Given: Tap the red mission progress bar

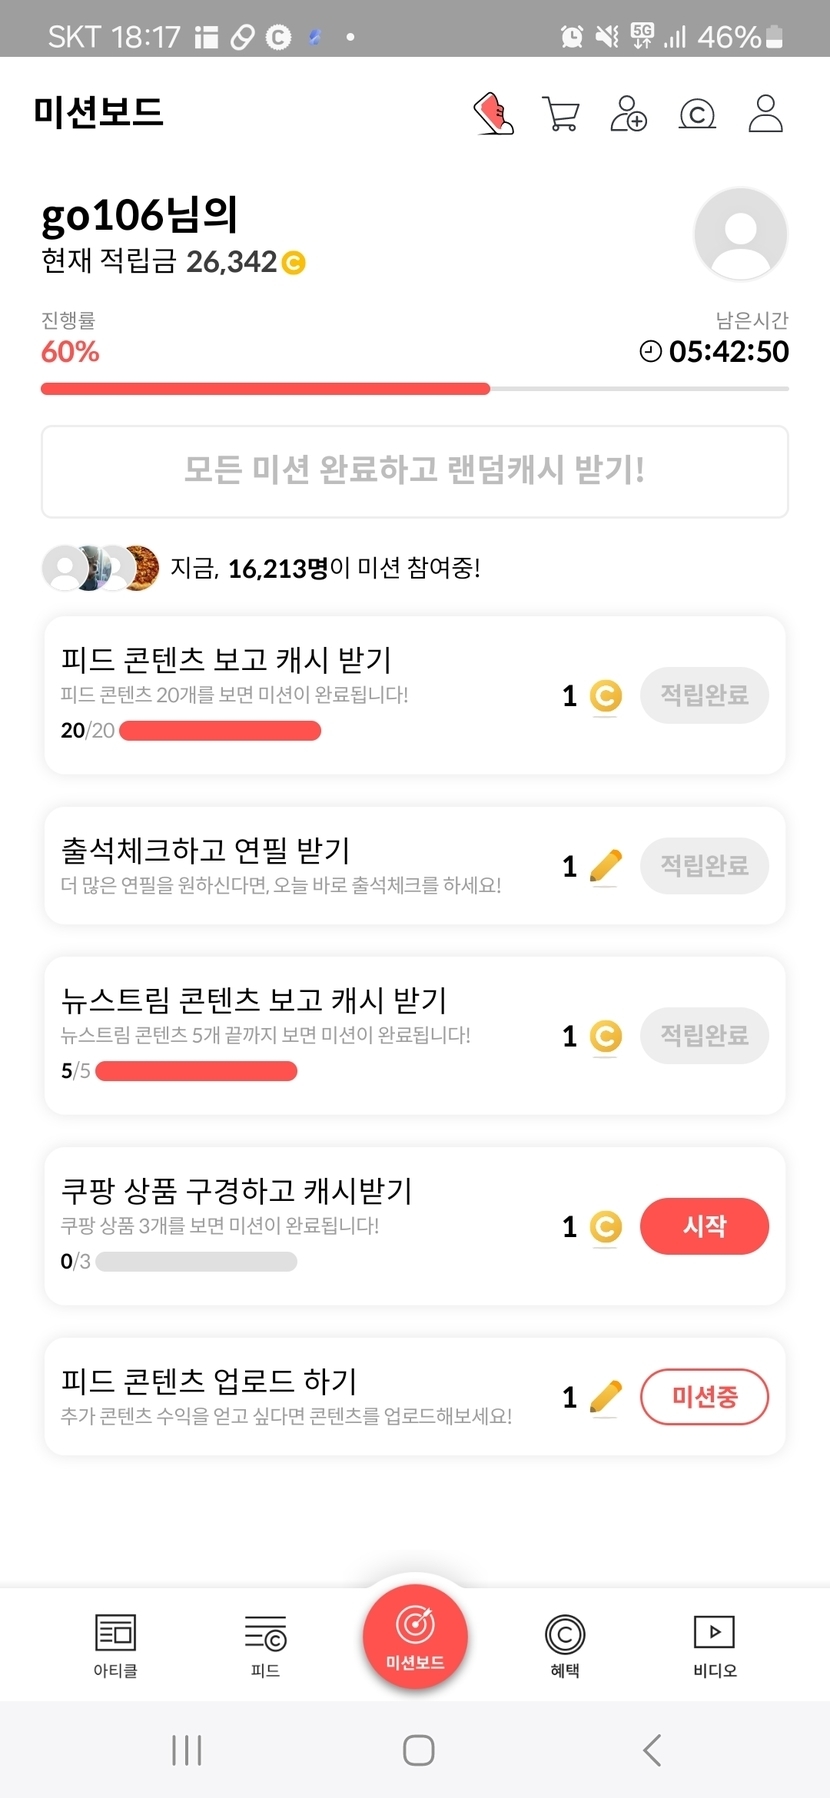Looking at the screenshot, I should tap(265, 389).
